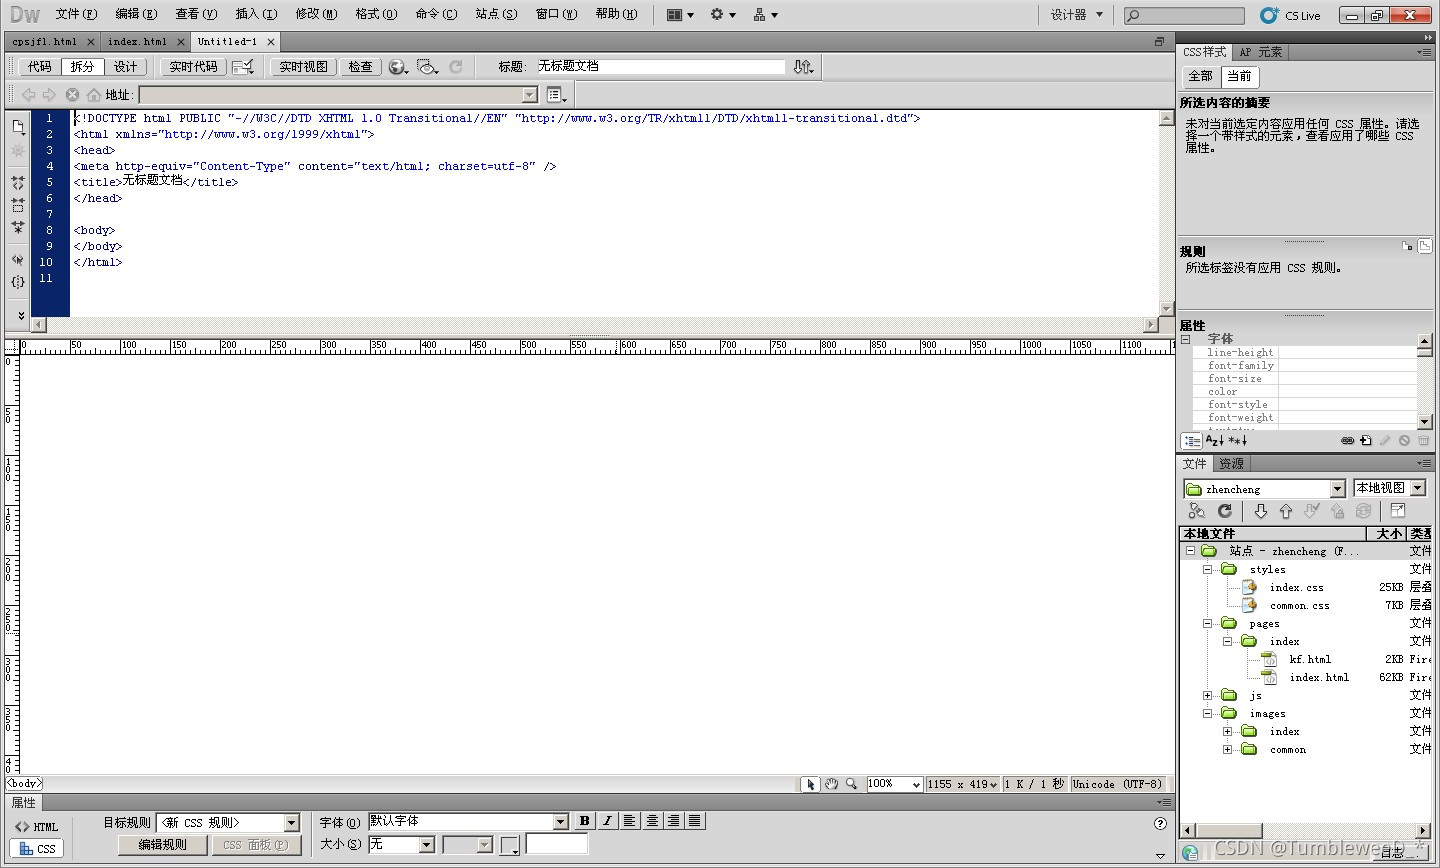1440x868 pixels.
Task: Select the Zoom magnifier tool in status bar
Action: tap(851, 784)
